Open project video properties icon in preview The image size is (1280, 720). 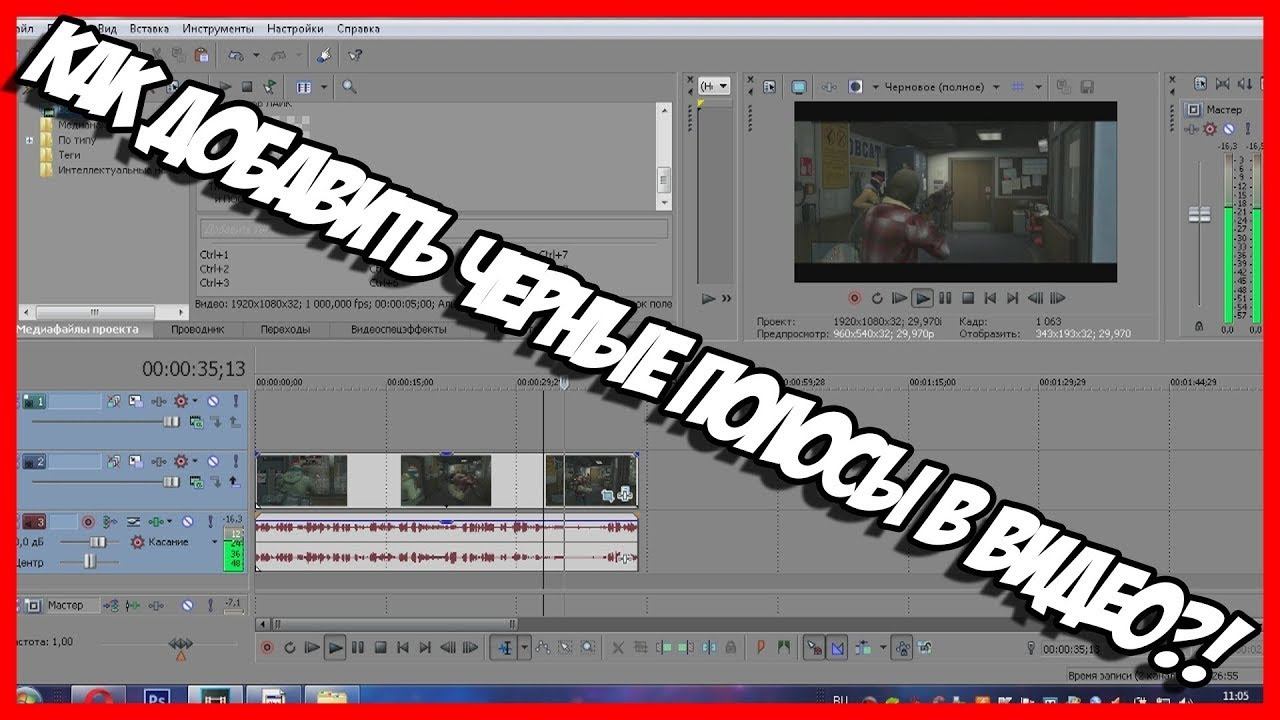(769, 87)
